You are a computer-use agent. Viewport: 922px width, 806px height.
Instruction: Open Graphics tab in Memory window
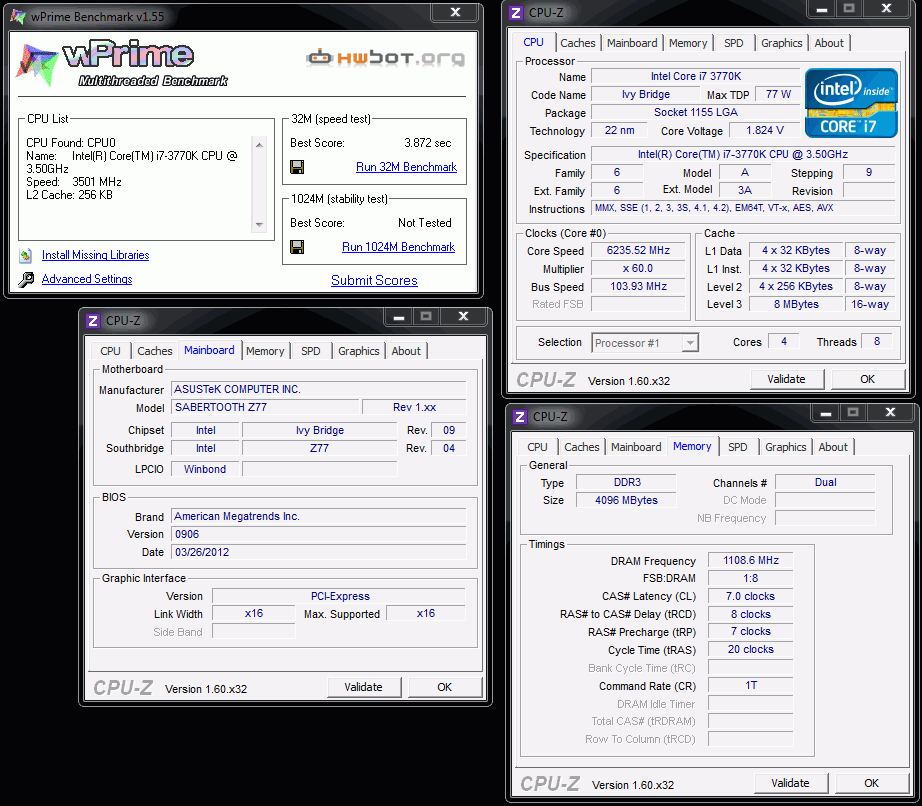pyautogui.click(x=786, y=447)
